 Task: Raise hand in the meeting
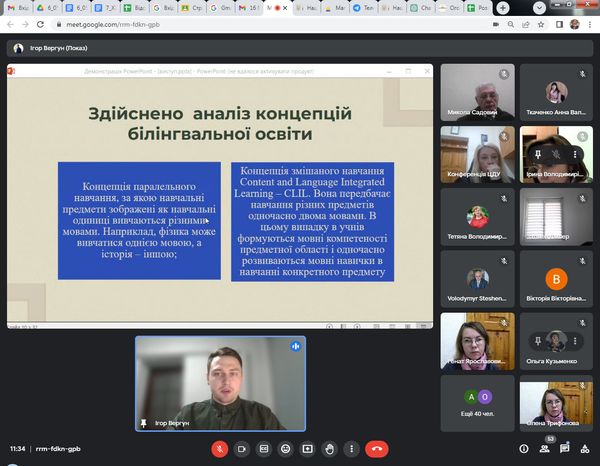[x=330, y=449]
